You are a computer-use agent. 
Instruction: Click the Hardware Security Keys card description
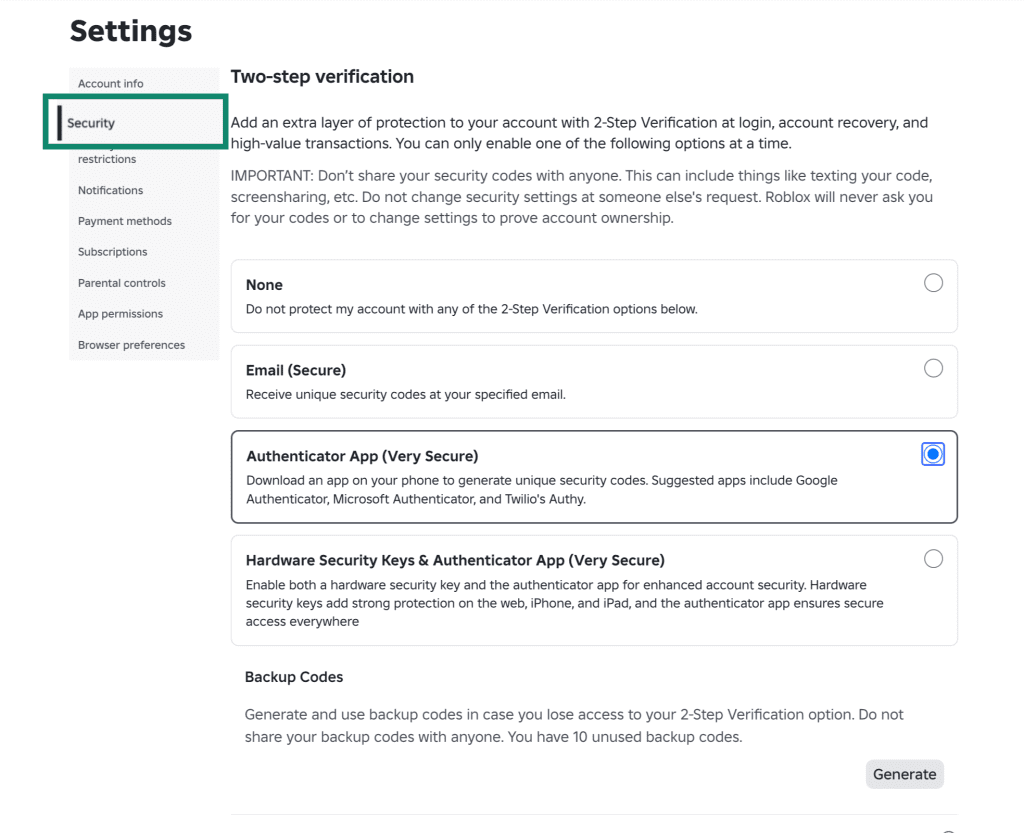click(564, 603)
